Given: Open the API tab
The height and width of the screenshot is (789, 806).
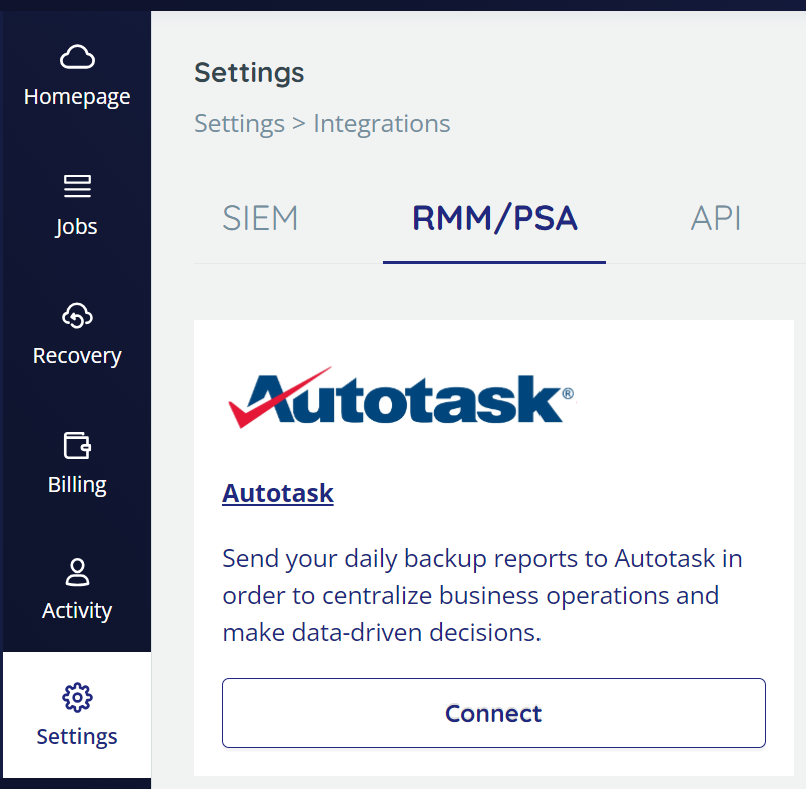Looking at the screenshot, I should tap(716, 218).
